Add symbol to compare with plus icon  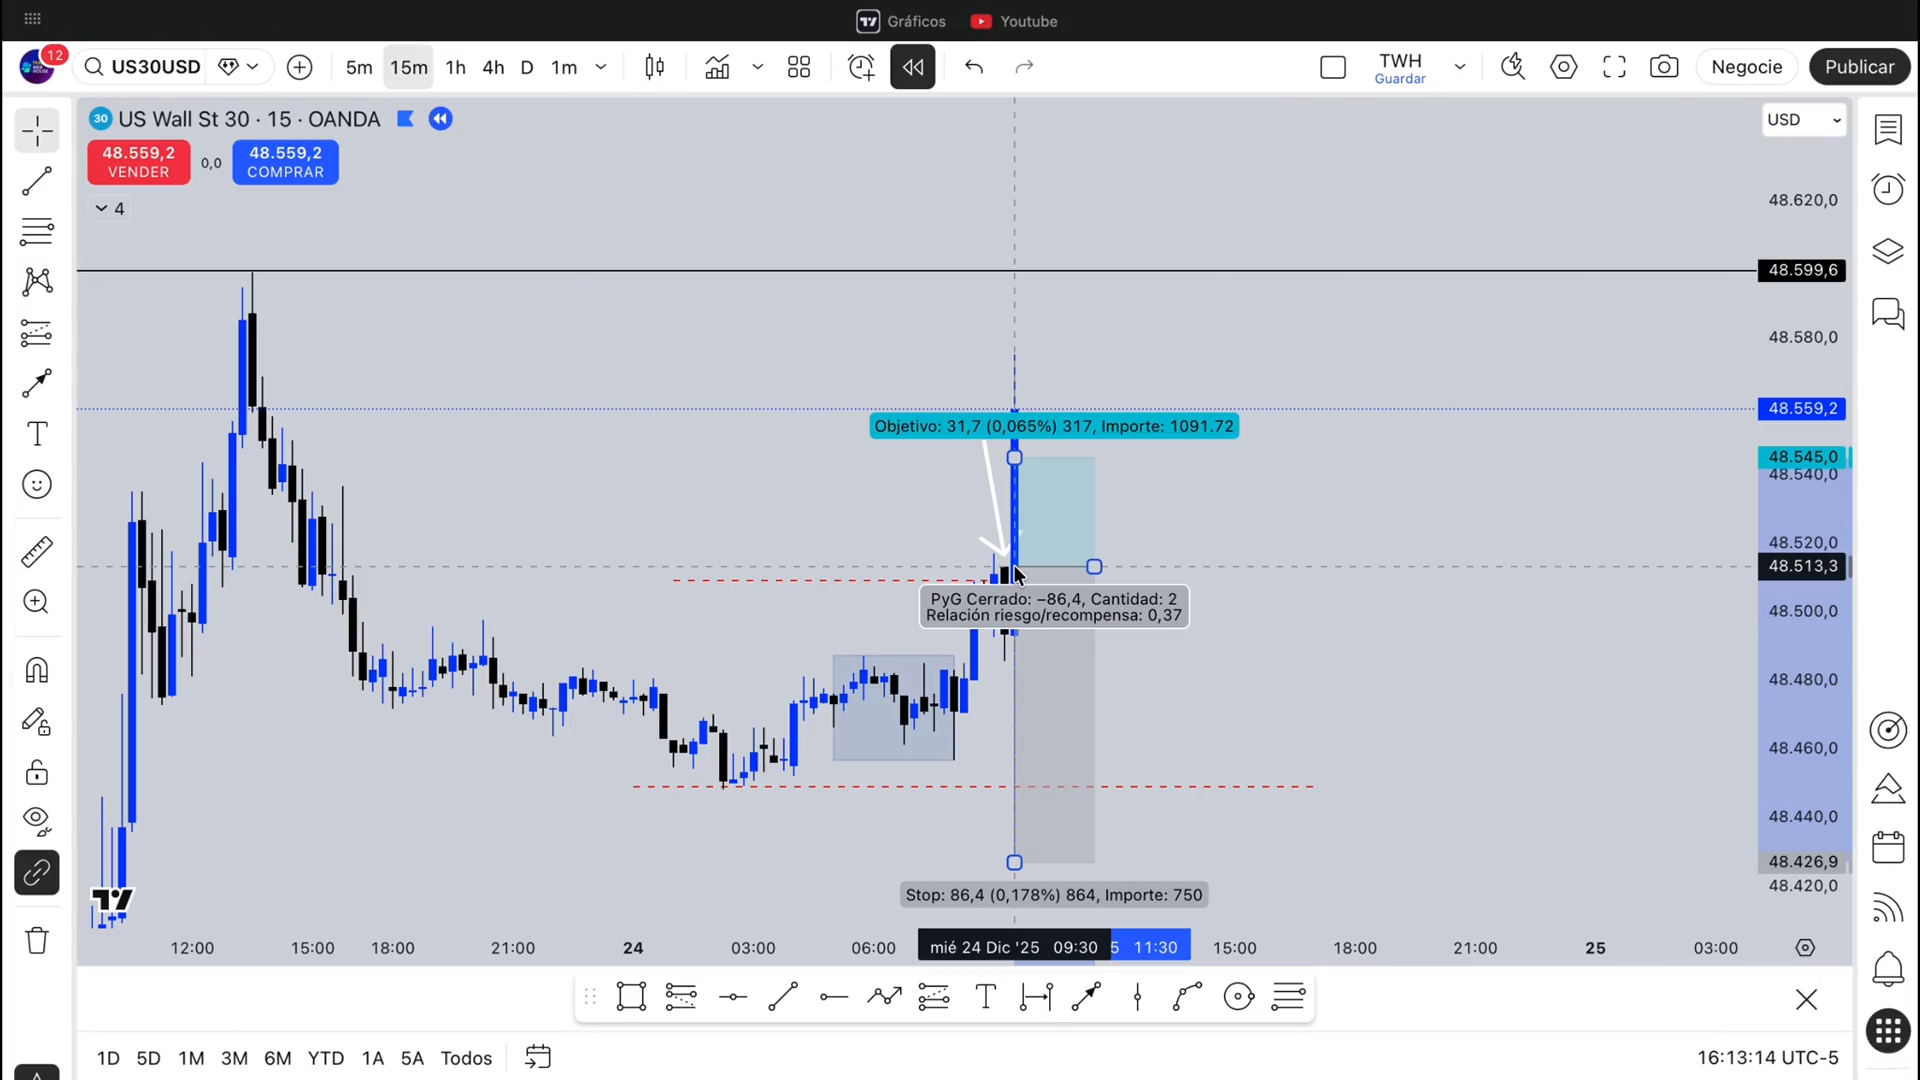(300, 67)
